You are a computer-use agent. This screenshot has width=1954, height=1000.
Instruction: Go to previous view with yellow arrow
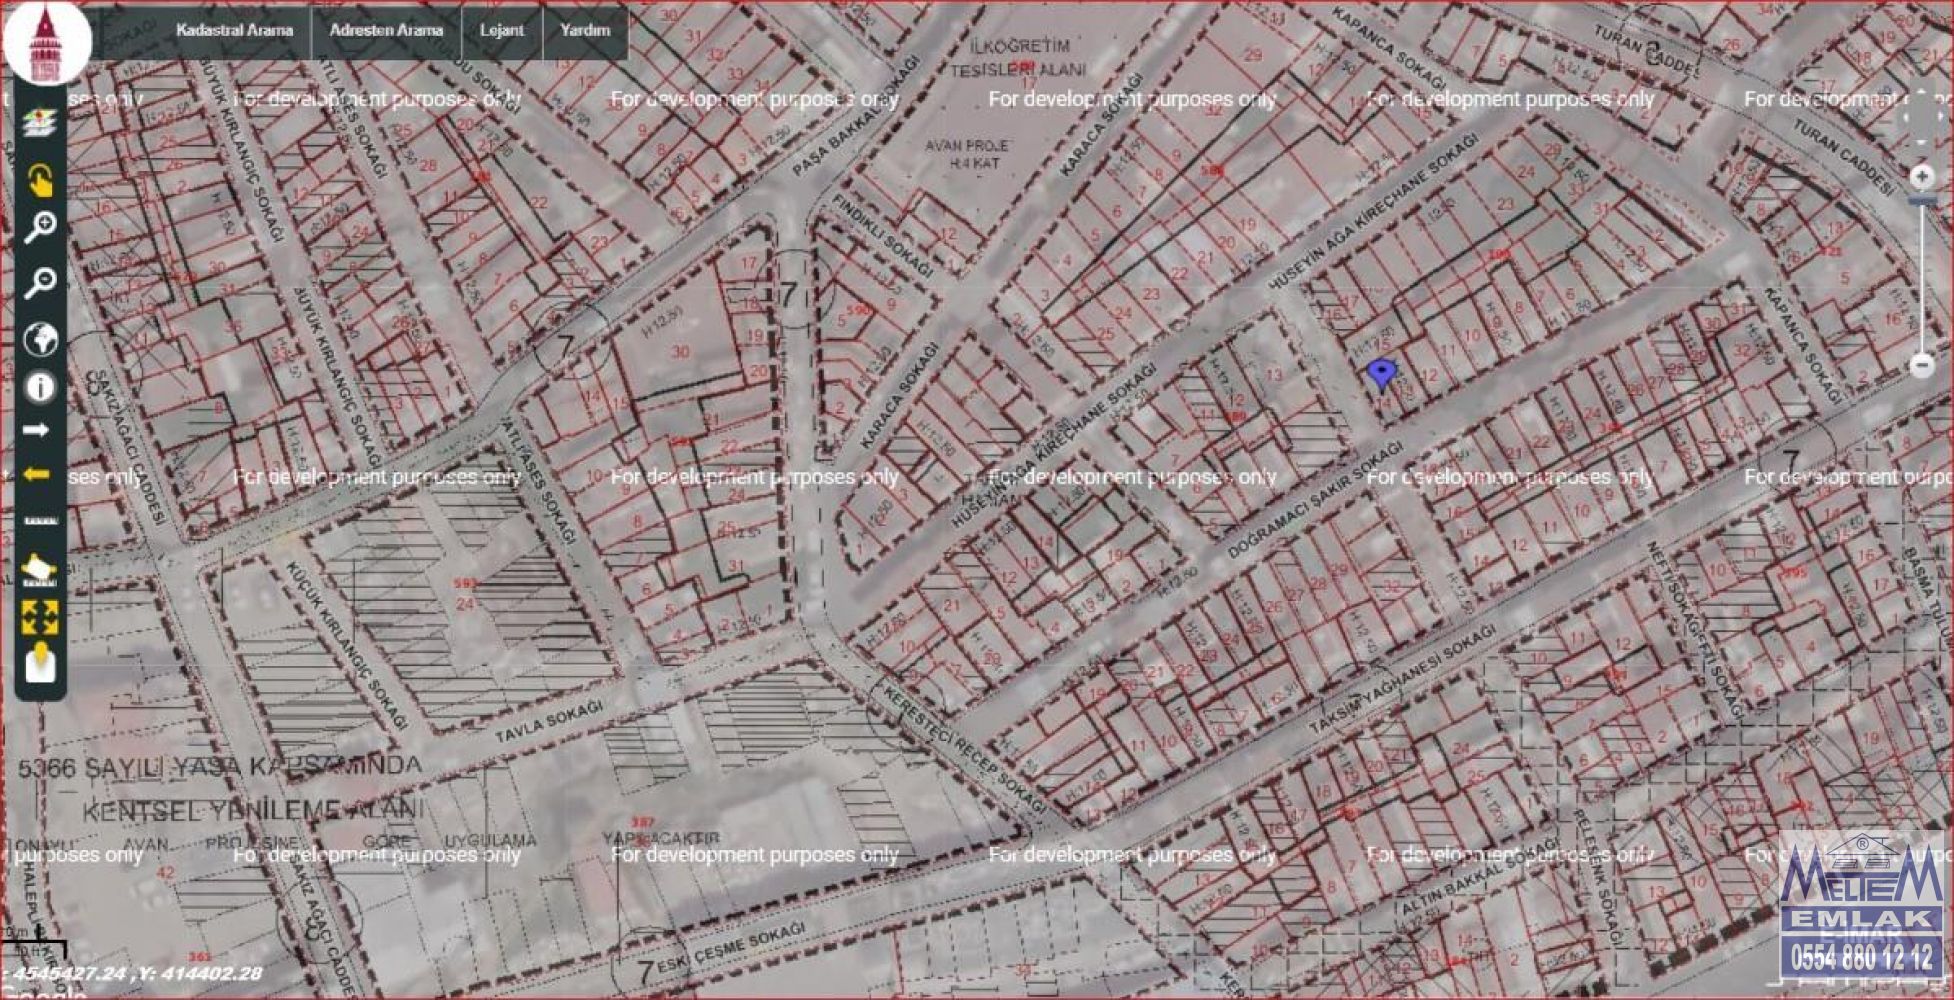click(x=37, y=474)
